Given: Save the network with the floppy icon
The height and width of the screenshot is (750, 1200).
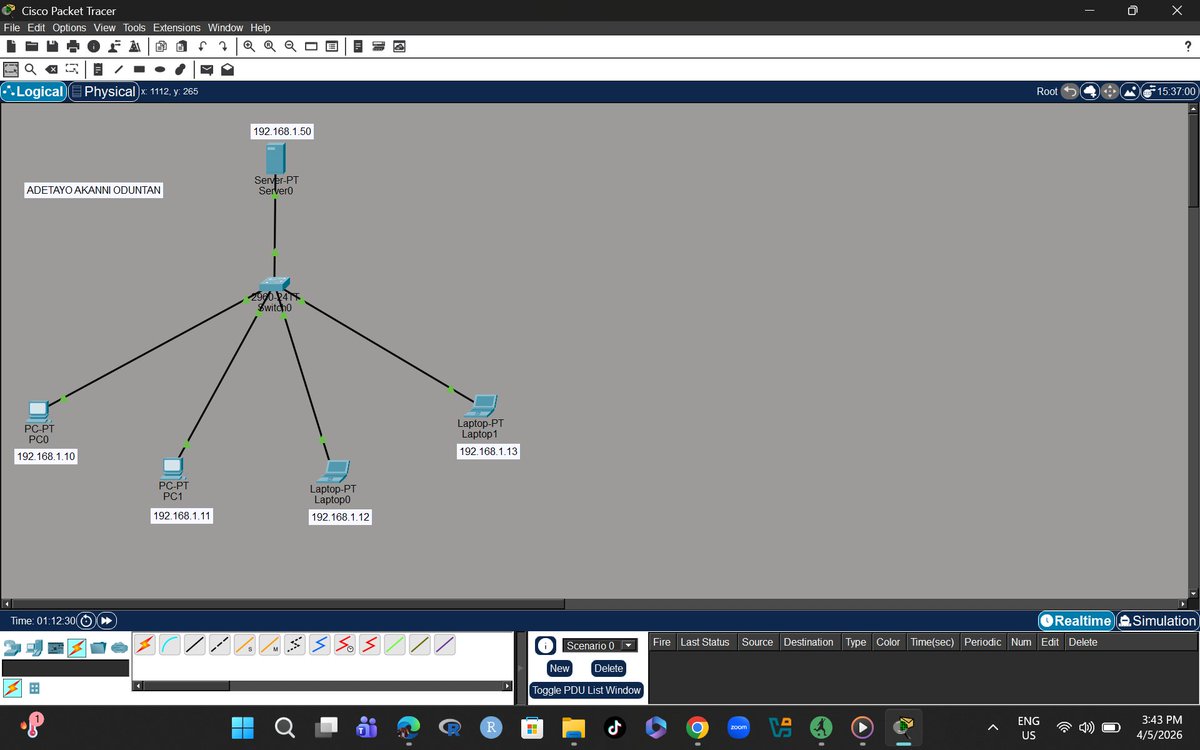Looking at the screenshot, I should 53,46.
